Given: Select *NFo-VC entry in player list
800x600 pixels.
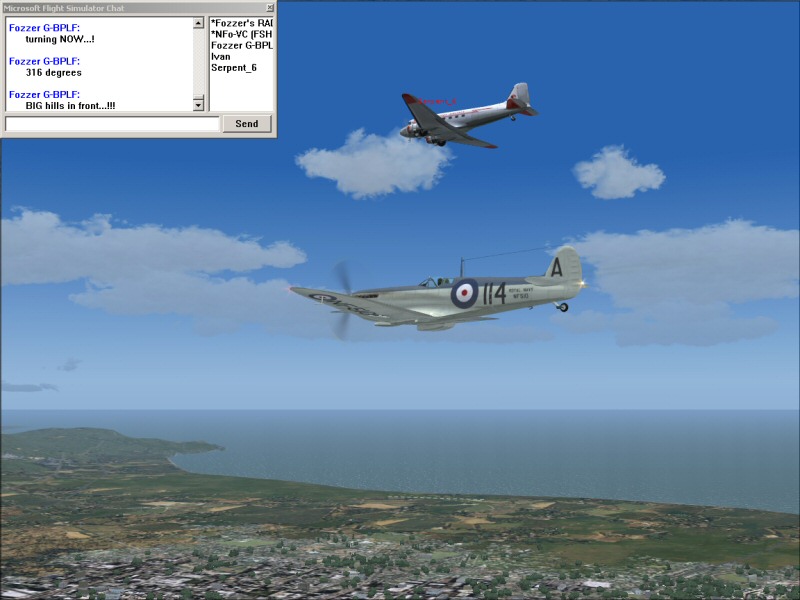Looking at the screenshot, I should click(x=241, y=33).
